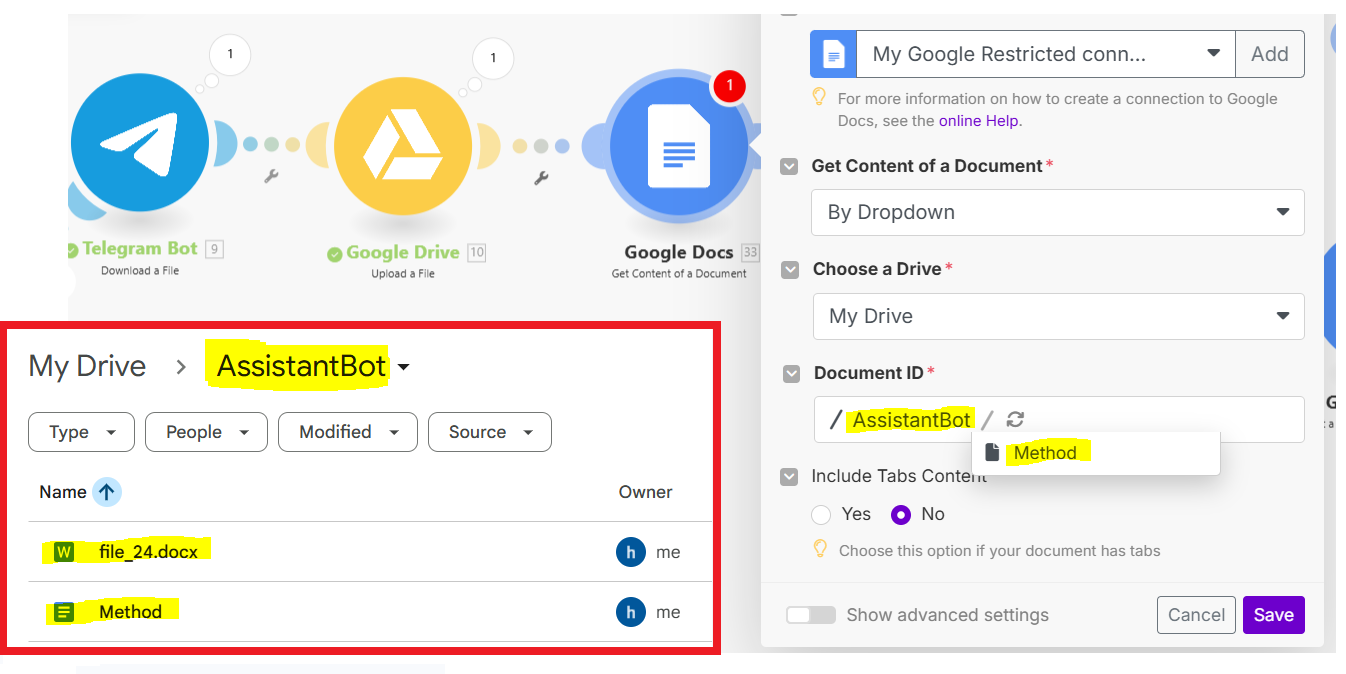
Task: Collapse the Include Tabs Content field
Action: 790,477
